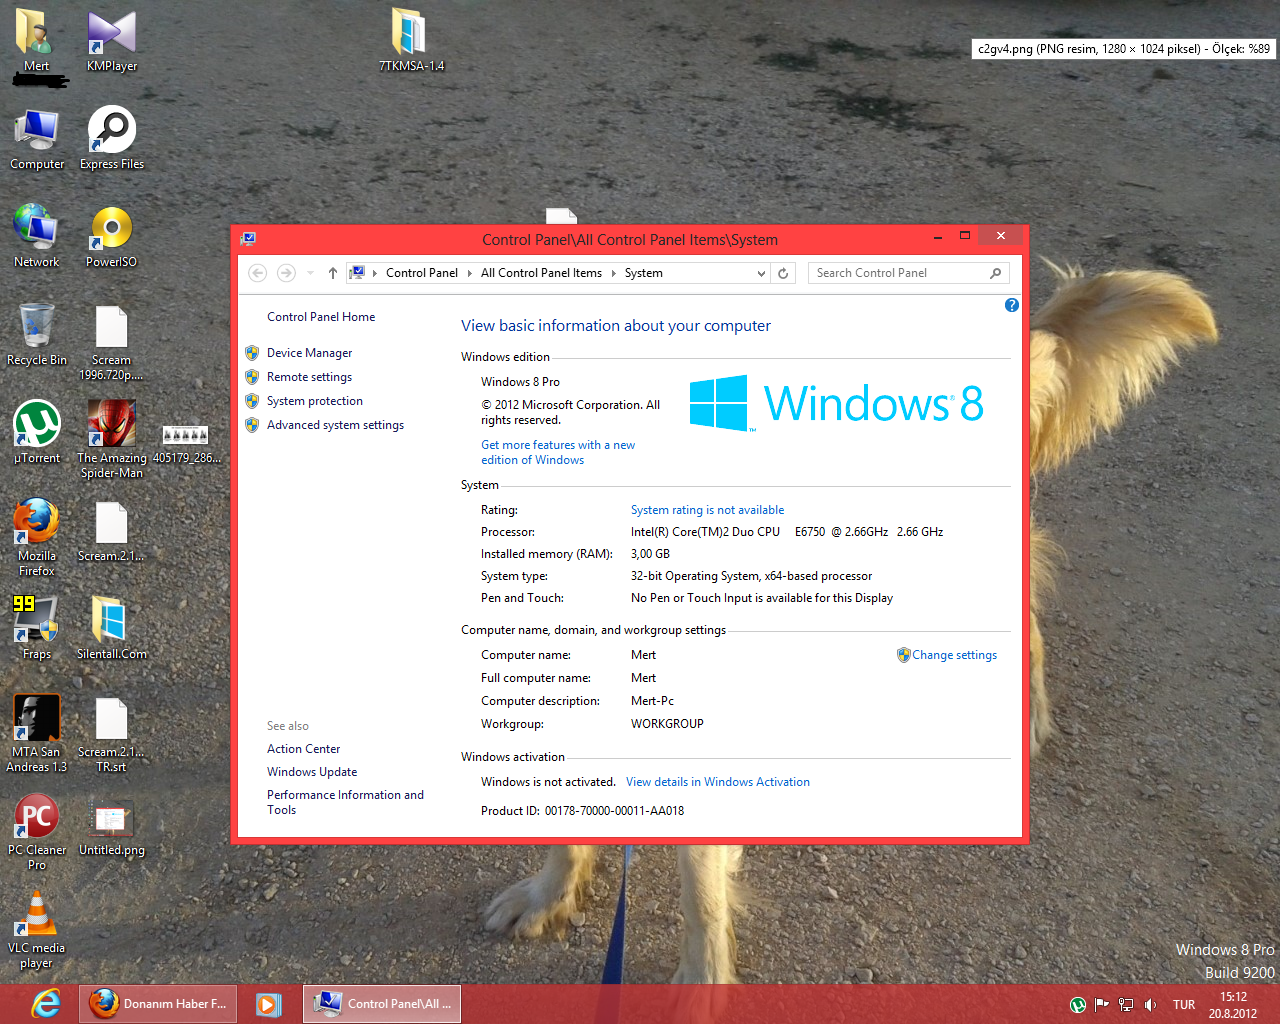This screenshot has width=1280, height=1024.
Task: Open the volume speaker tray icon
Action: coord(1150,1005)
